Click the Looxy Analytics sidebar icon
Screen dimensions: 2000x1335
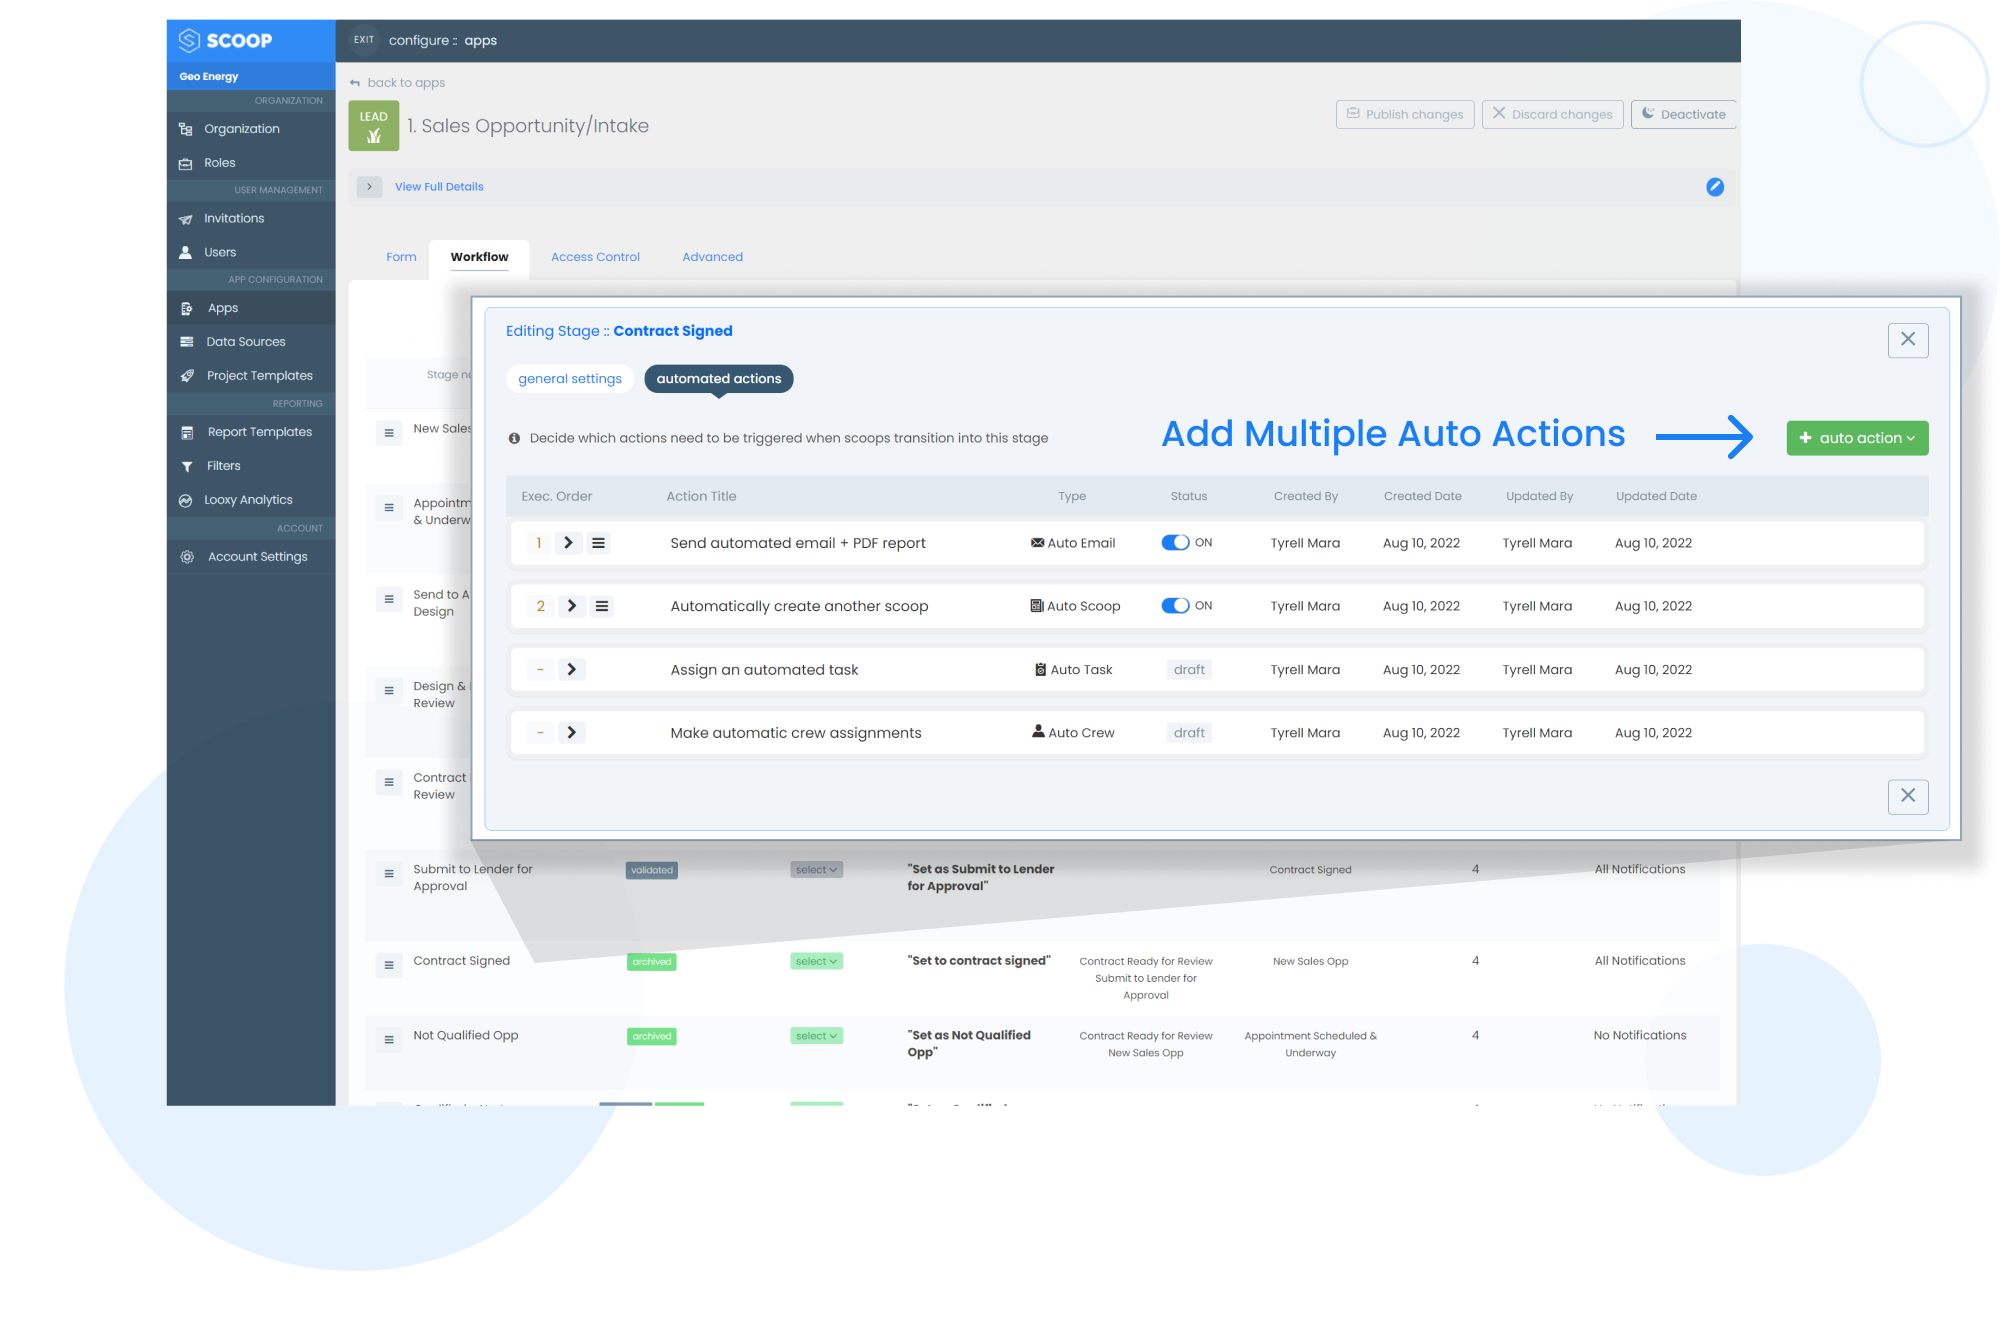tap(189, 499)
